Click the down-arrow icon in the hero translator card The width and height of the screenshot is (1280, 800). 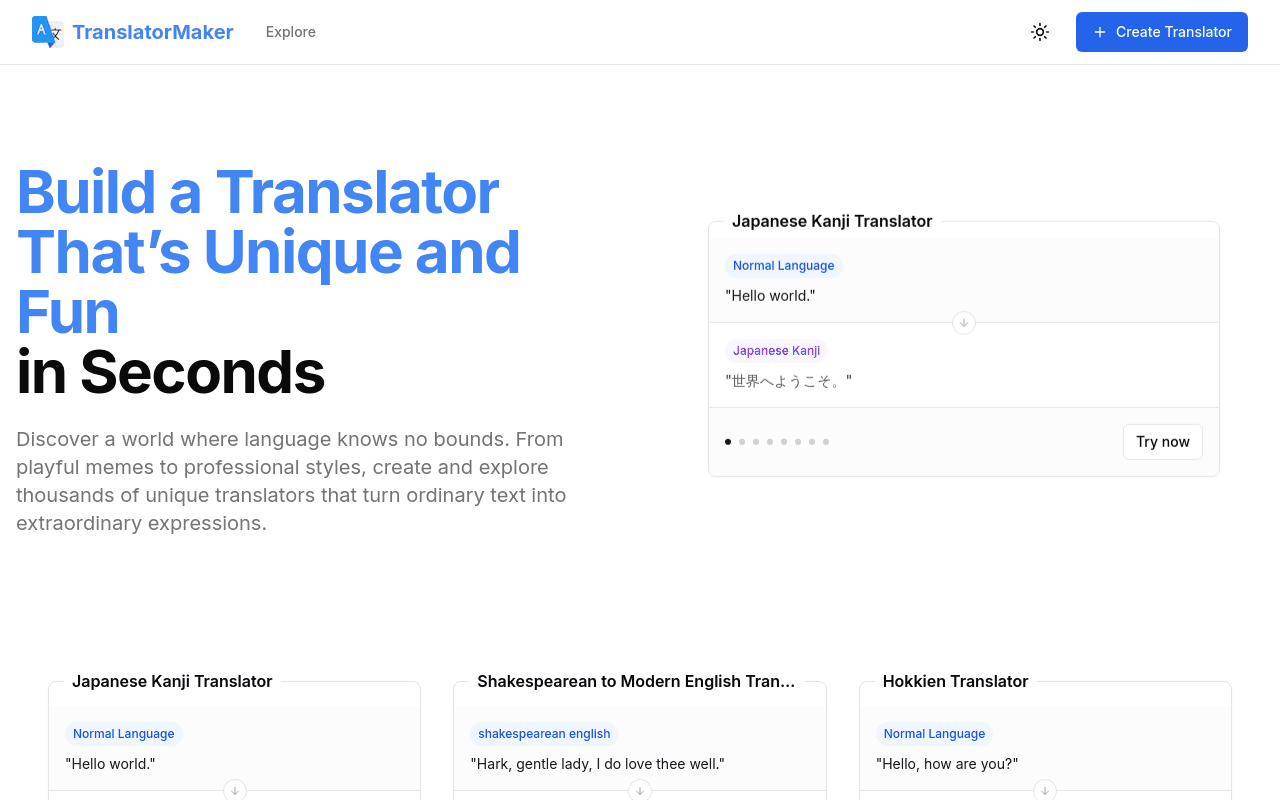[964, 323]
